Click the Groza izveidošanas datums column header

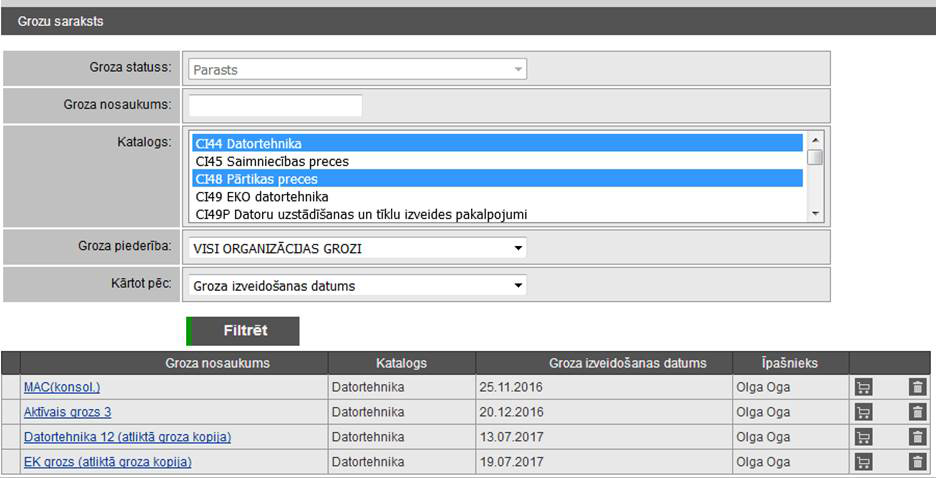[x=627, y=363]
